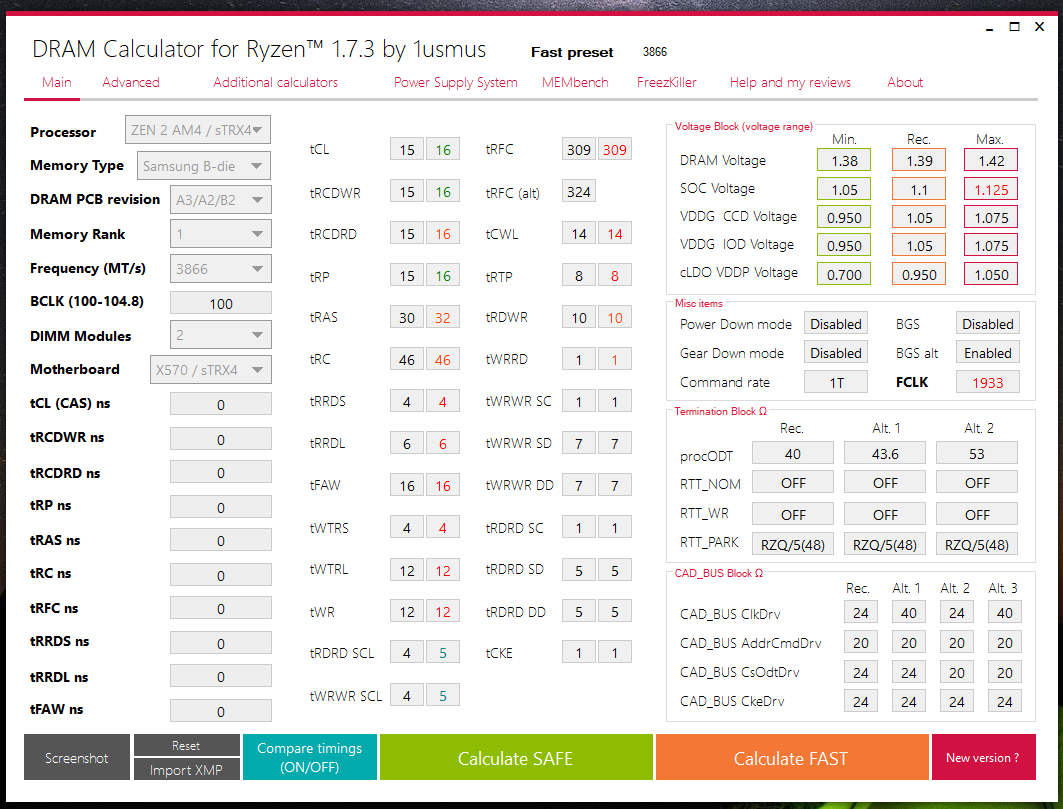
Task: Click SOC Voltage Rec. value 1.1
Action: (x=919, y=189)
